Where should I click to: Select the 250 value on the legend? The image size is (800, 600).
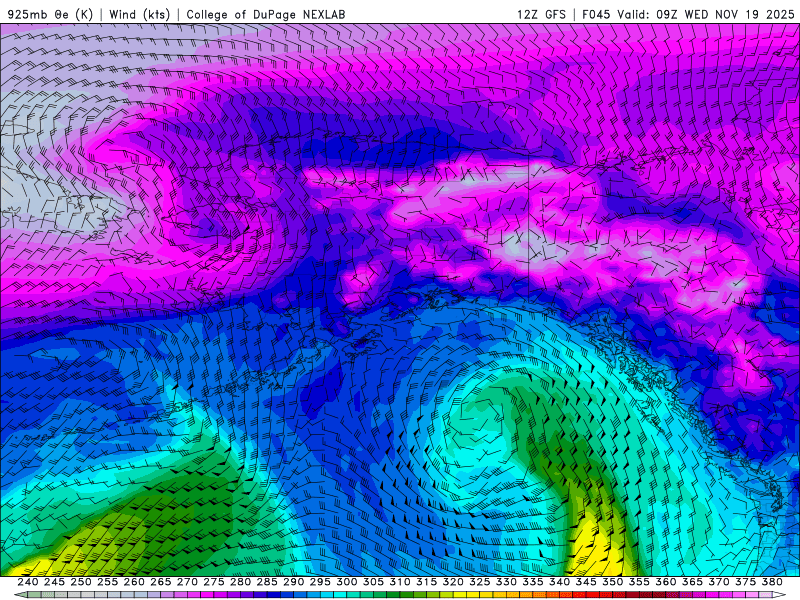(x=81, y=582)
